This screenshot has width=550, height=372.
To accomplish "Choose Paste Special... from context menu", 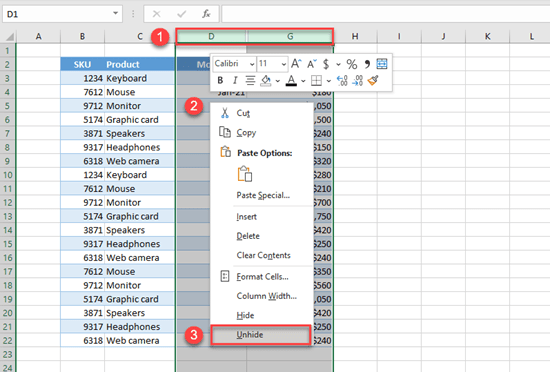I will [263, 195].
